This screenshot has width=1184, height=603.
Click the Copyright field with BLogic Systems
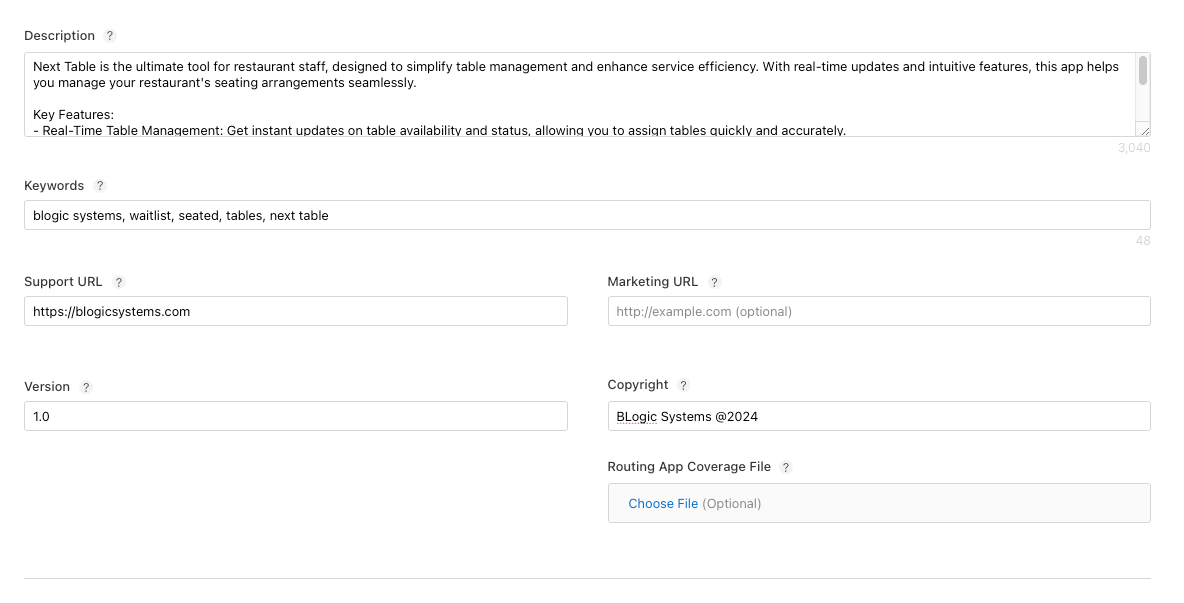878,416
